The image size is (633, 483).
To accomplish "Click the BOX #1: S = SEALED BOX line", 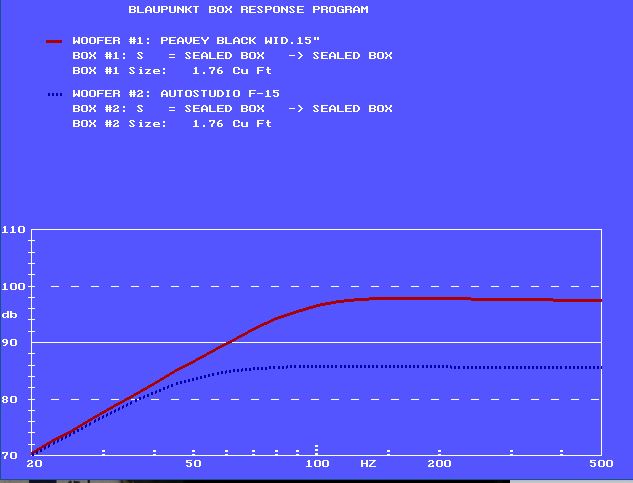I will 233,55.
